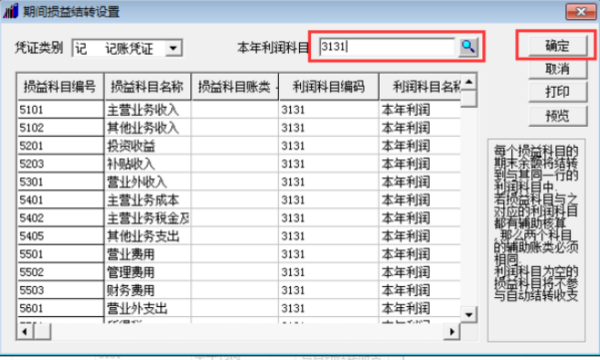
Task: Click the 其他业务收入 cell
Action: point(148,127)
